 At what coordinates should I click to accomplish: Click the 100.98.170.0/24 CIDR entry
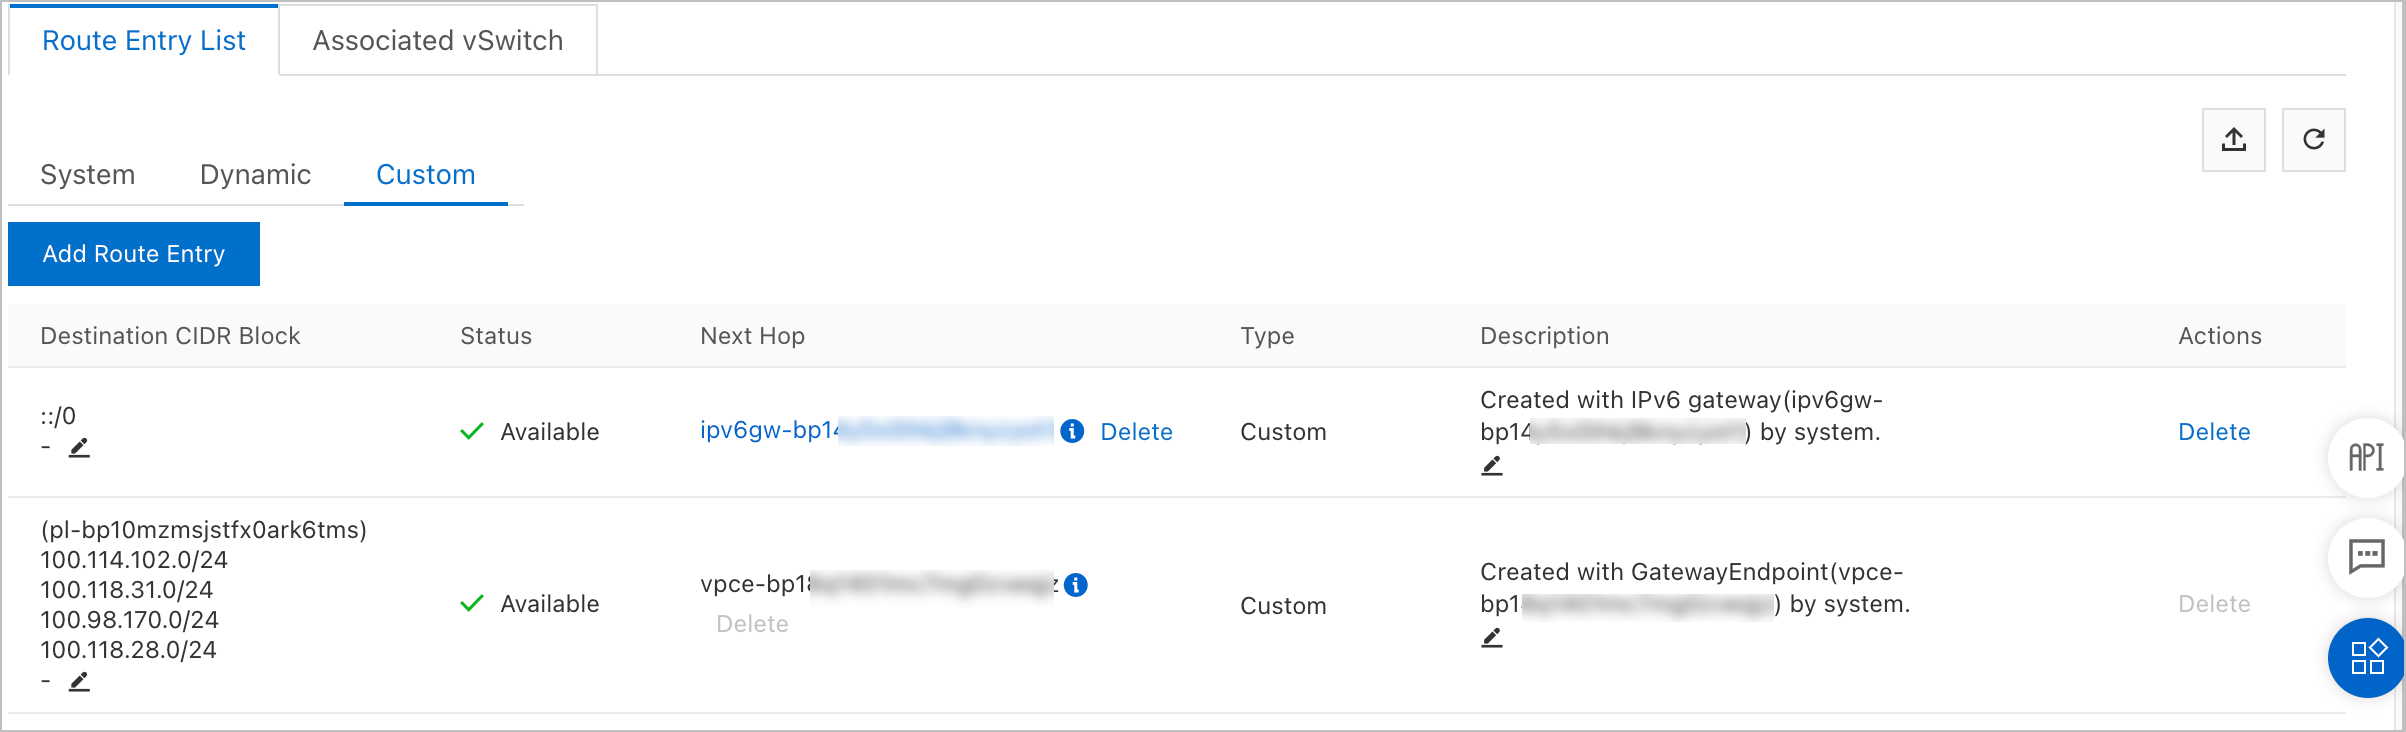(x=129, y=620)
